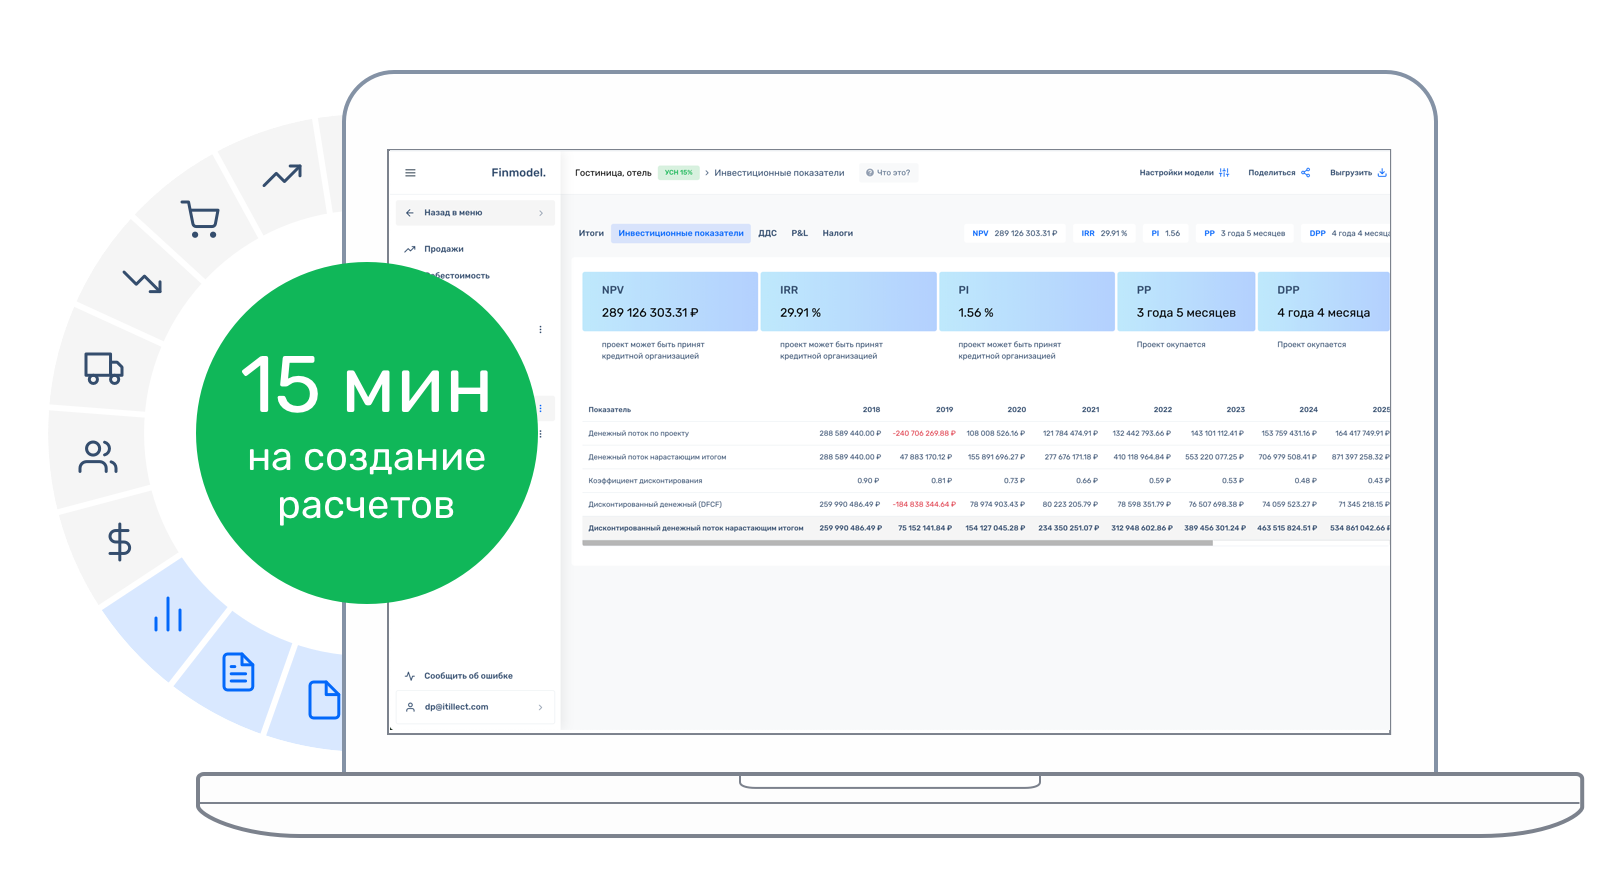Click the Гостиница, отель breadcrumb
Screen dimensions: 1622x880
pyautogui.click(x=613, y=173)
